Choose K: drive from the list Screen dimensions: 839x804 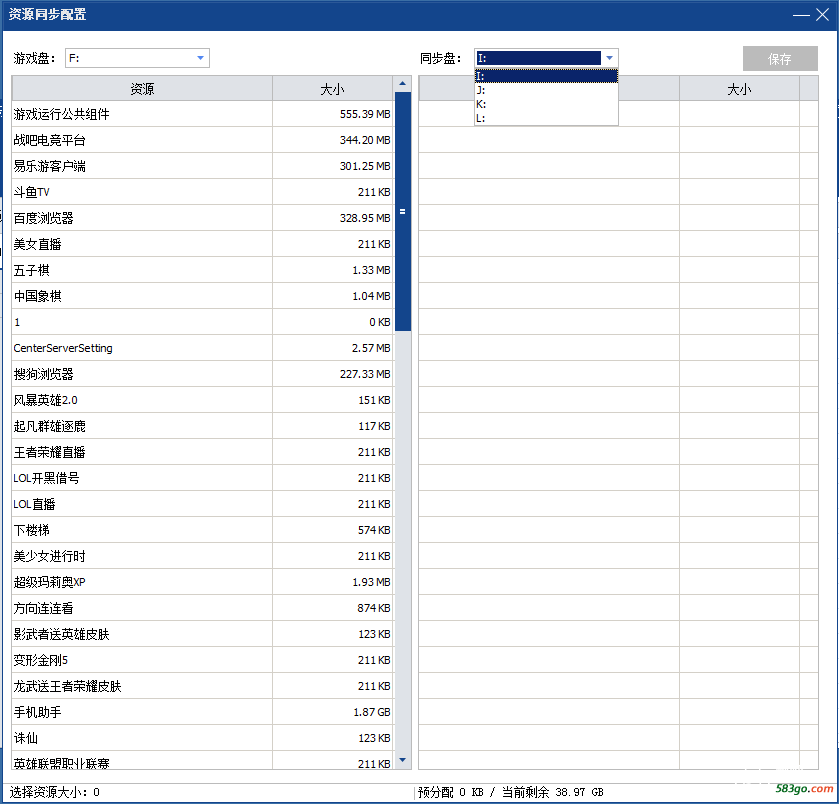coord(546,104)
